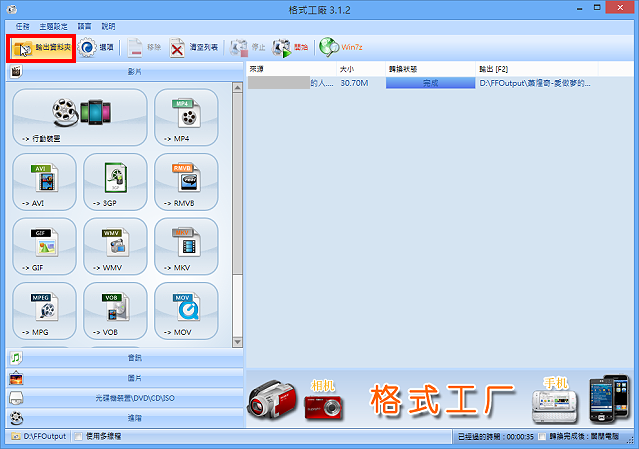
Task: Click the 格式工厂 banner logo text
Action: pyautogui.click(x=442, y=400)
